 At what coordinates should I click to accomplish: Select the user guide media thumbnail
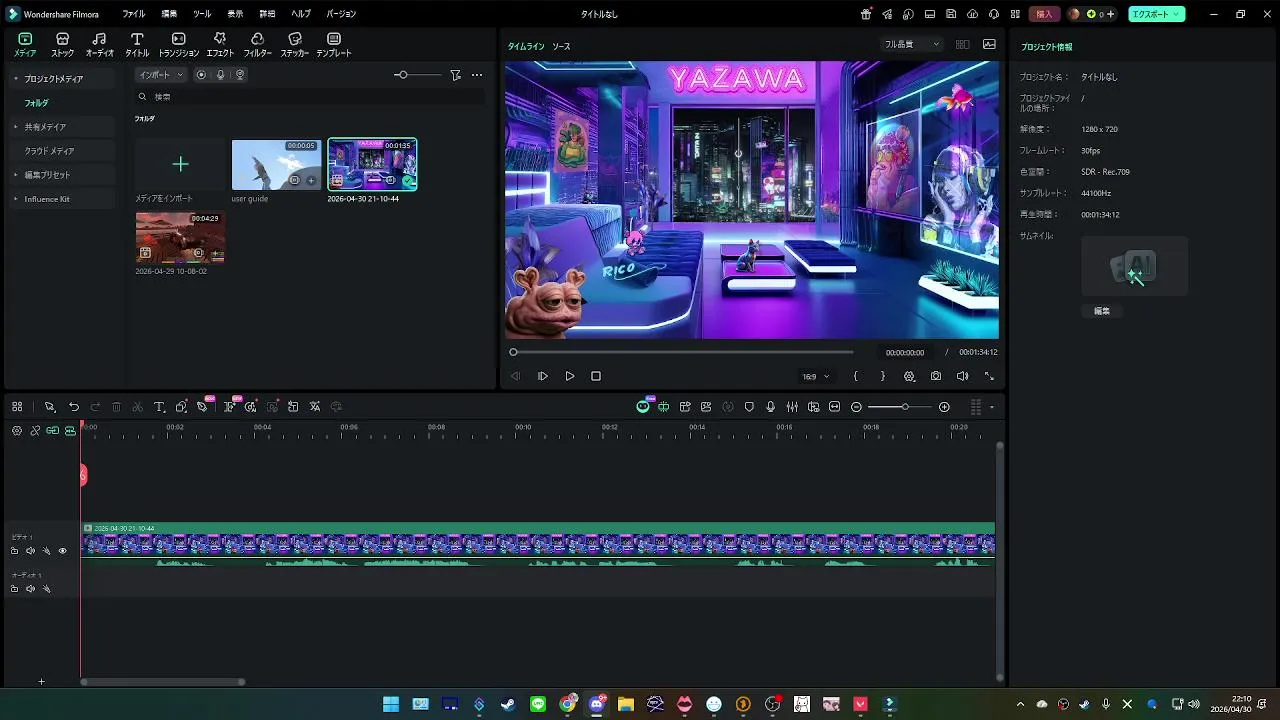[276, 164]
